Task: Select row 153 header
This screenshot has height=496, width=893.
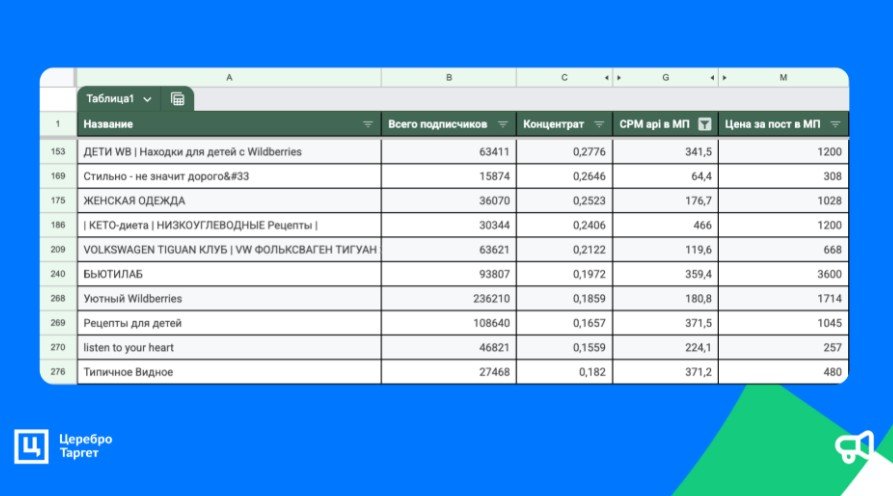Action: [58, 151]
